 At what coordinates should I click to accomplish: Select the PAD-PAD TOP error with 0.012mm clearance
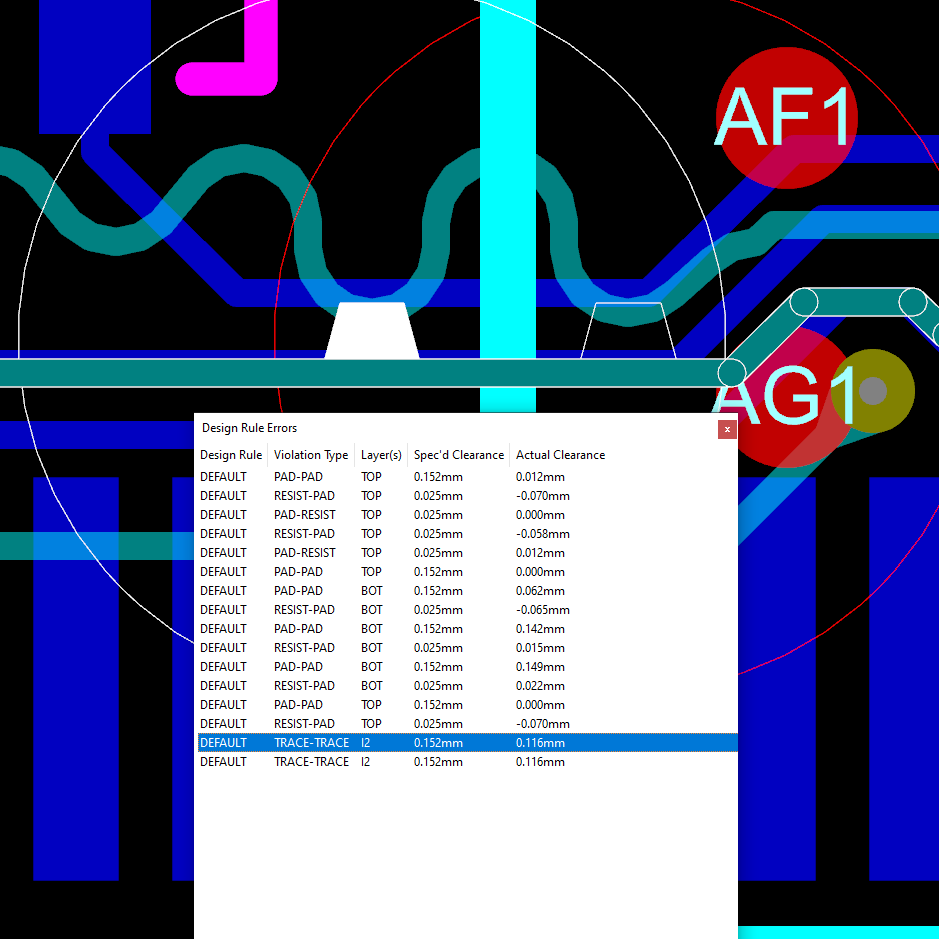[x=400, y=477]
